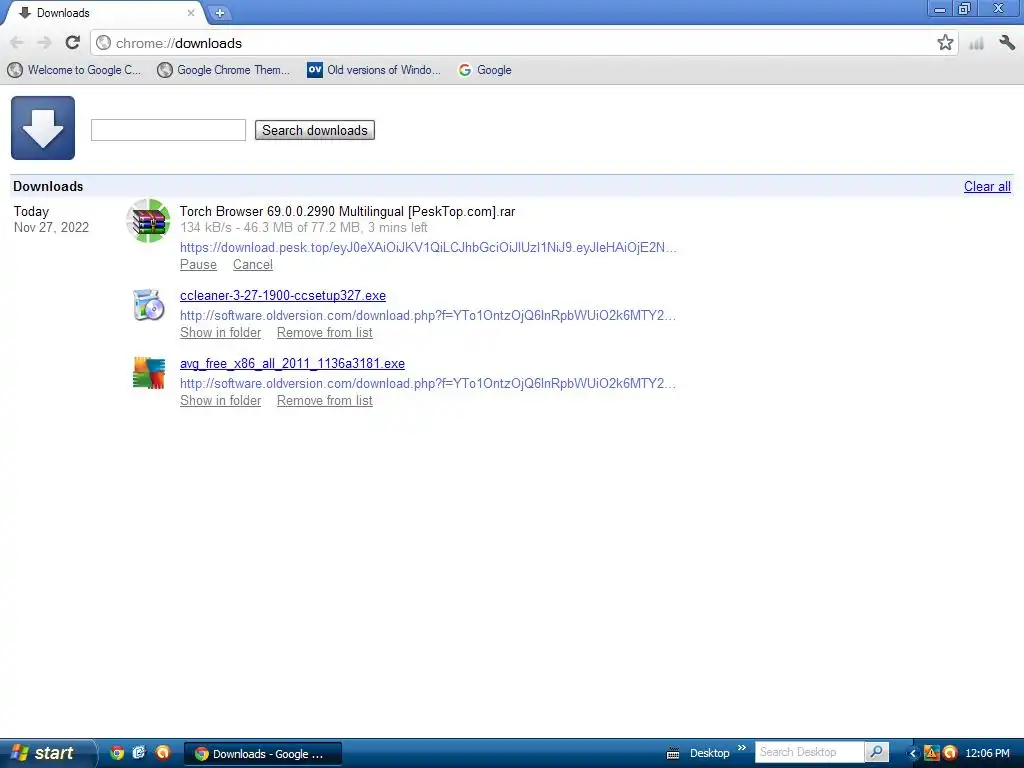The height and width of the screenshot is (768, 1024).
Task: Click the browser Back arrow
Action: click(x=17, y=43)
